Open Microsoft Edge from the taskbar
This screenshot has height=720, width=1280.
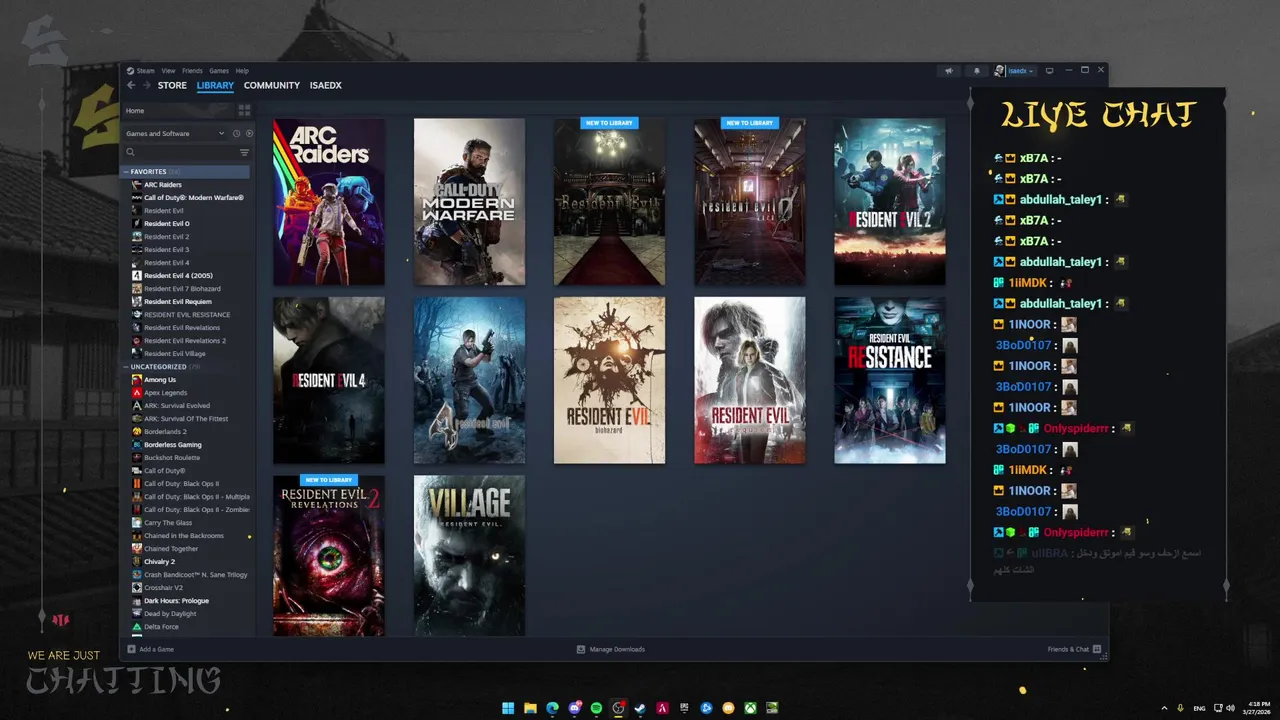click(552, 708)
